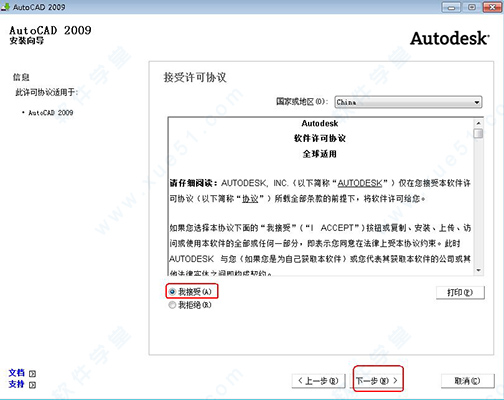Click the Autodesk logo at top right
The height and width of the screenshot is (400, 504).
click(450, 38)
